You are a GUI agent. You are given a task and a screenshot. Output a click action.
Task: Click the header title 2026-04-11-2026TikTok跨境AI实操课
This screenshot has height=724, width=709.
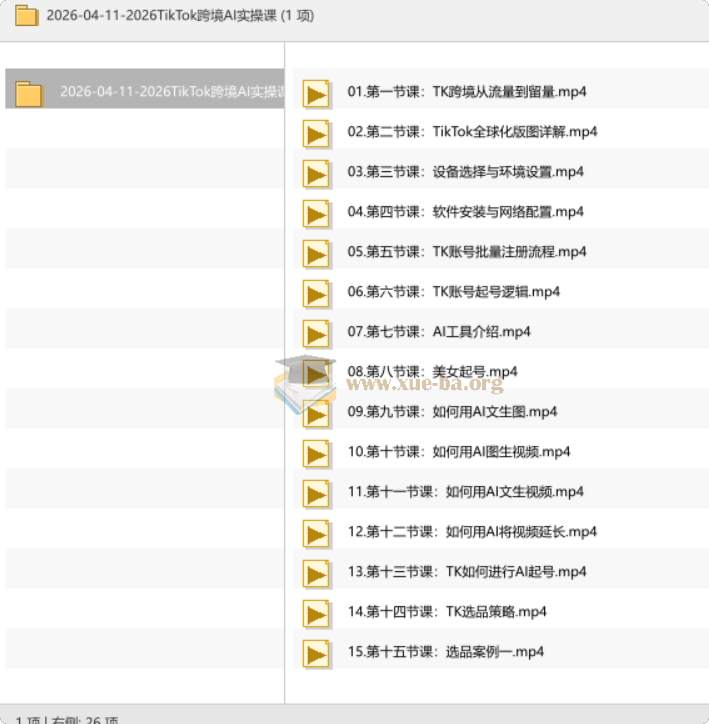tap(162, 16)
